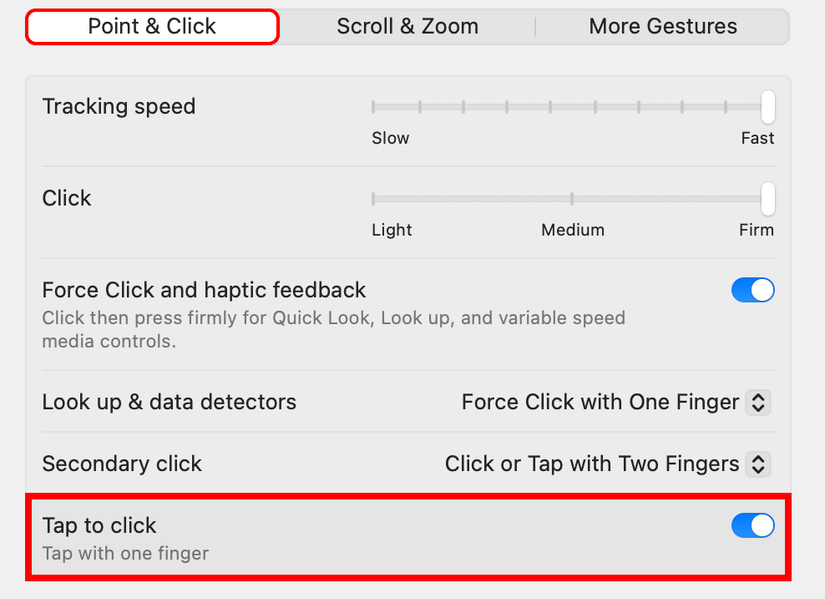
Task: Click the Slow label under Tracking speed
Action: pos(390,138)
